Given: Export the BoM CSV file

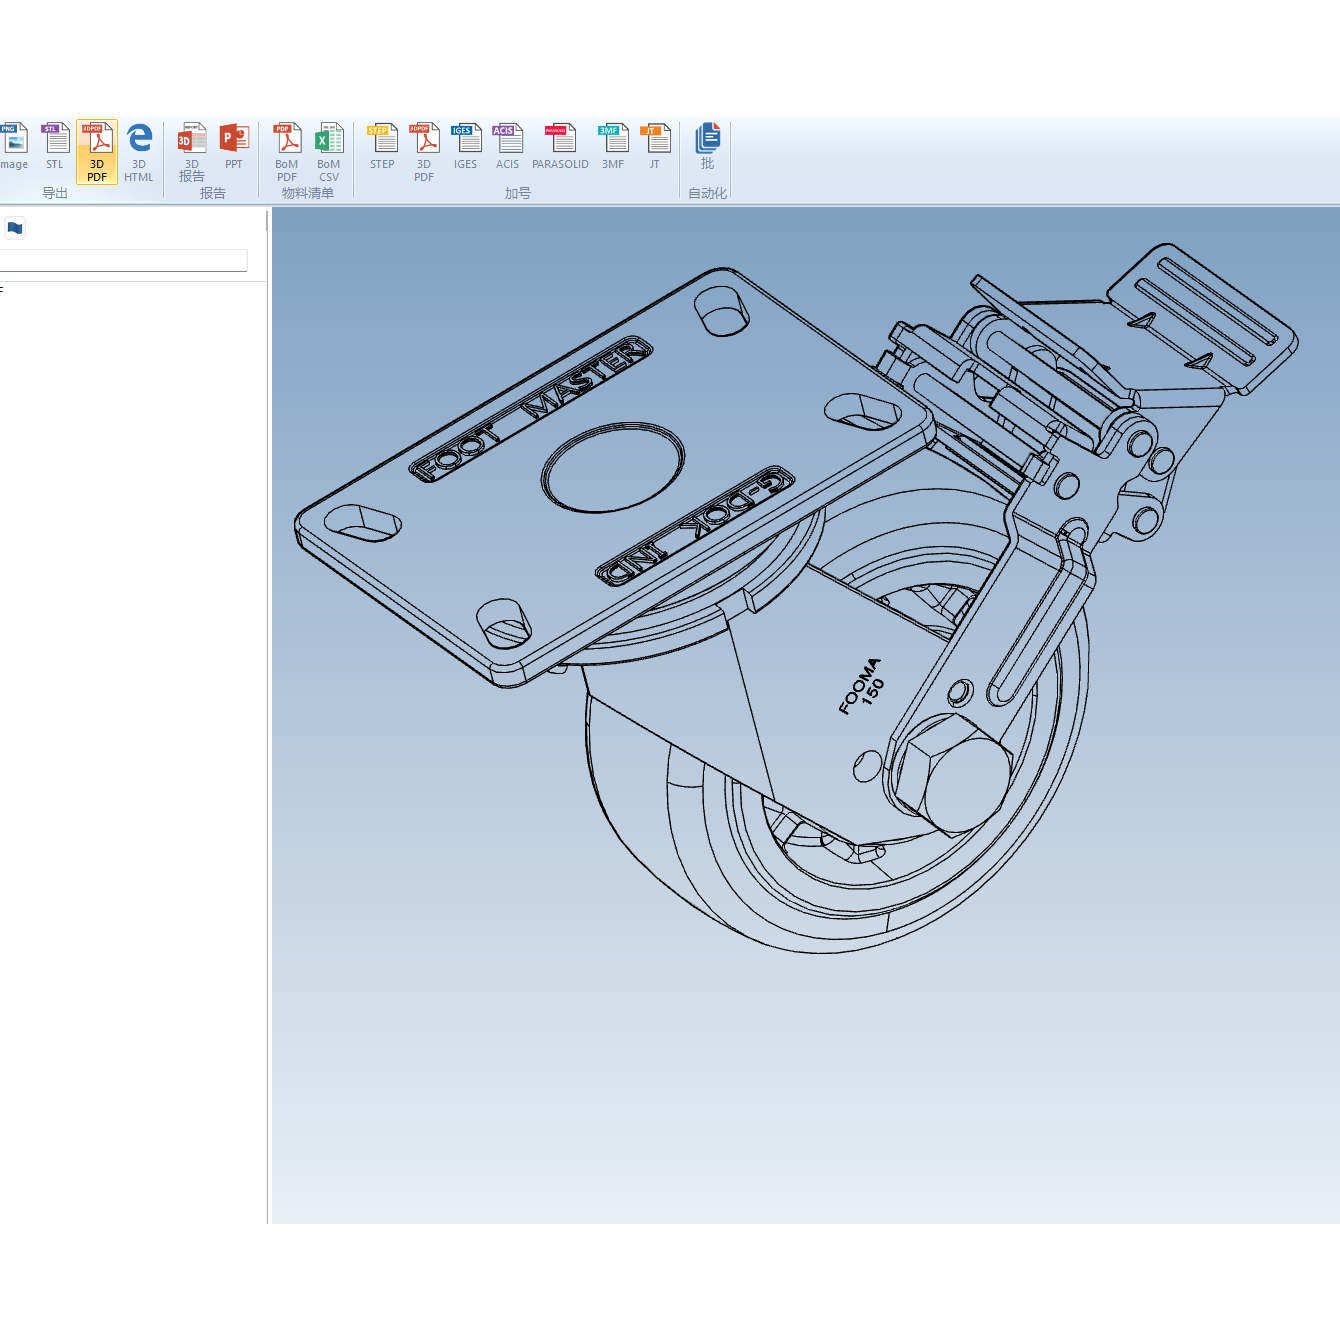Looking at the screenshot, I should [x=329, y=152].
